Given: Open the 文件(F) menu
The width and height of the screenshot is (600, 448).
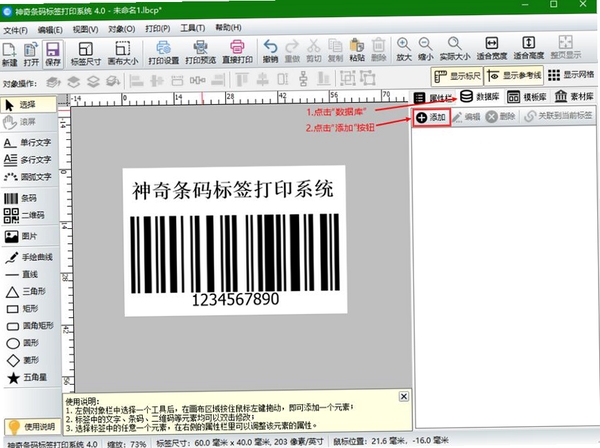Looking at the screenshot, I should coord(15,30).
